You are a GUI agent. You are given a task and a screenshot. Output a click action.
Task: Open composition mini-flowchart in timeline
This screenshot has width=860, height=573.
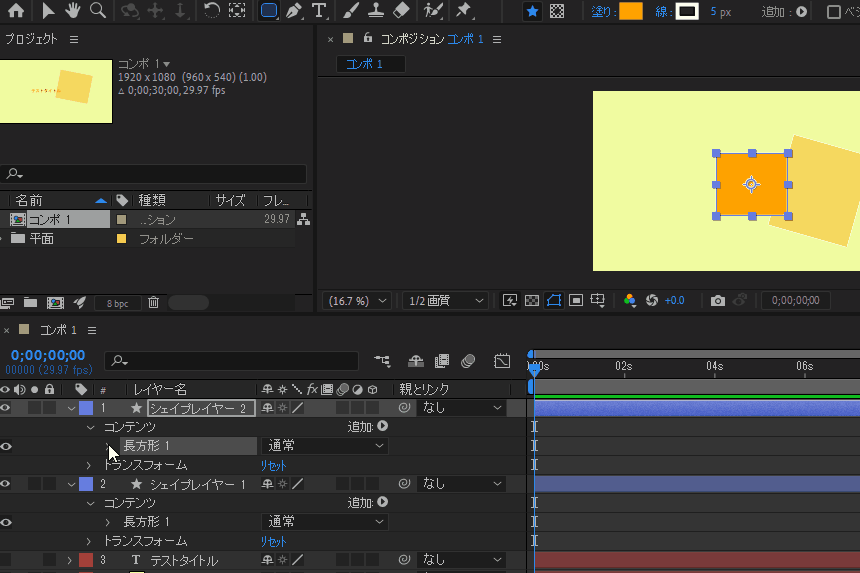coord(382,361)
